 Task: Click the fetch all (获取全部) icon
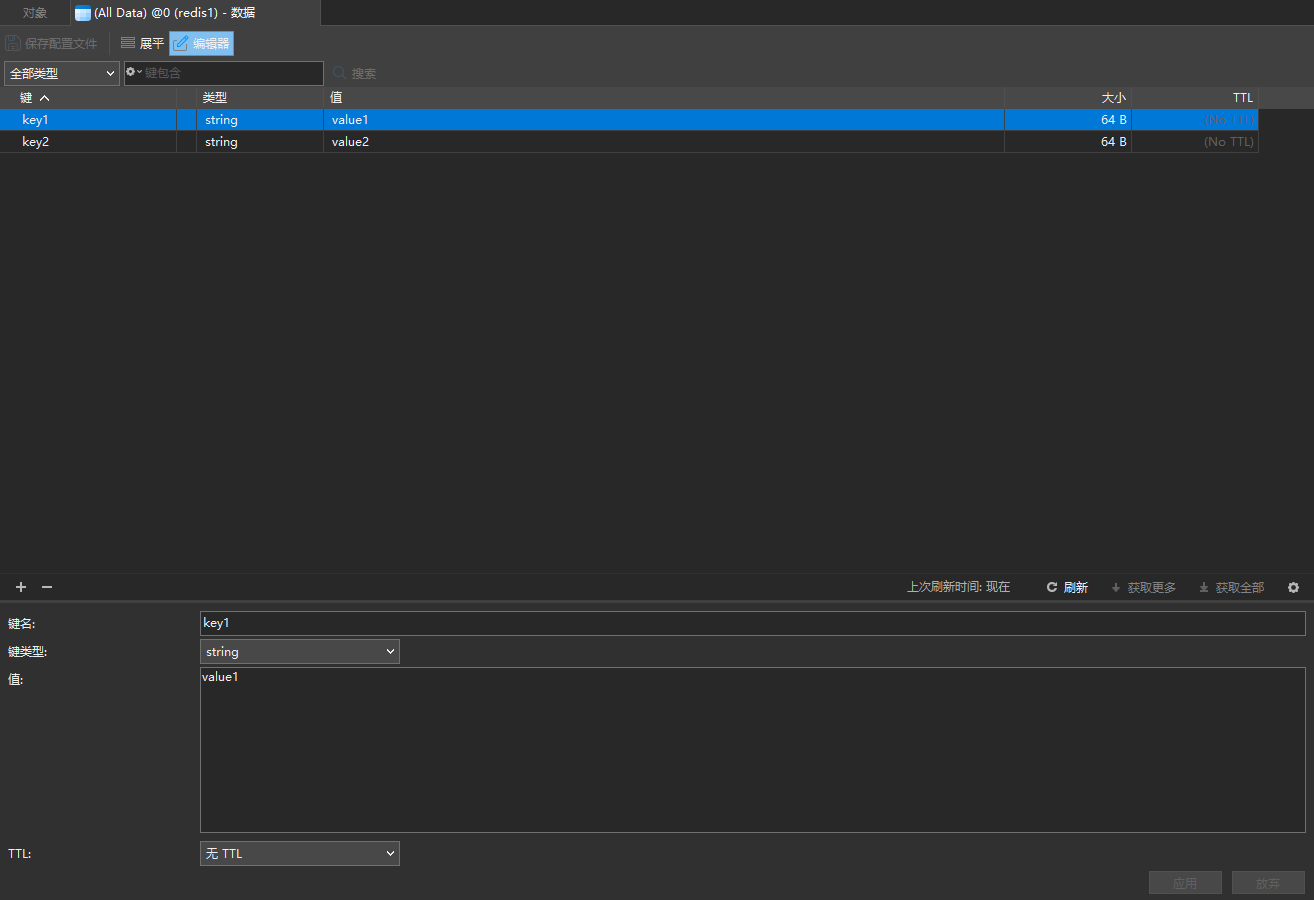[1204, 587]
